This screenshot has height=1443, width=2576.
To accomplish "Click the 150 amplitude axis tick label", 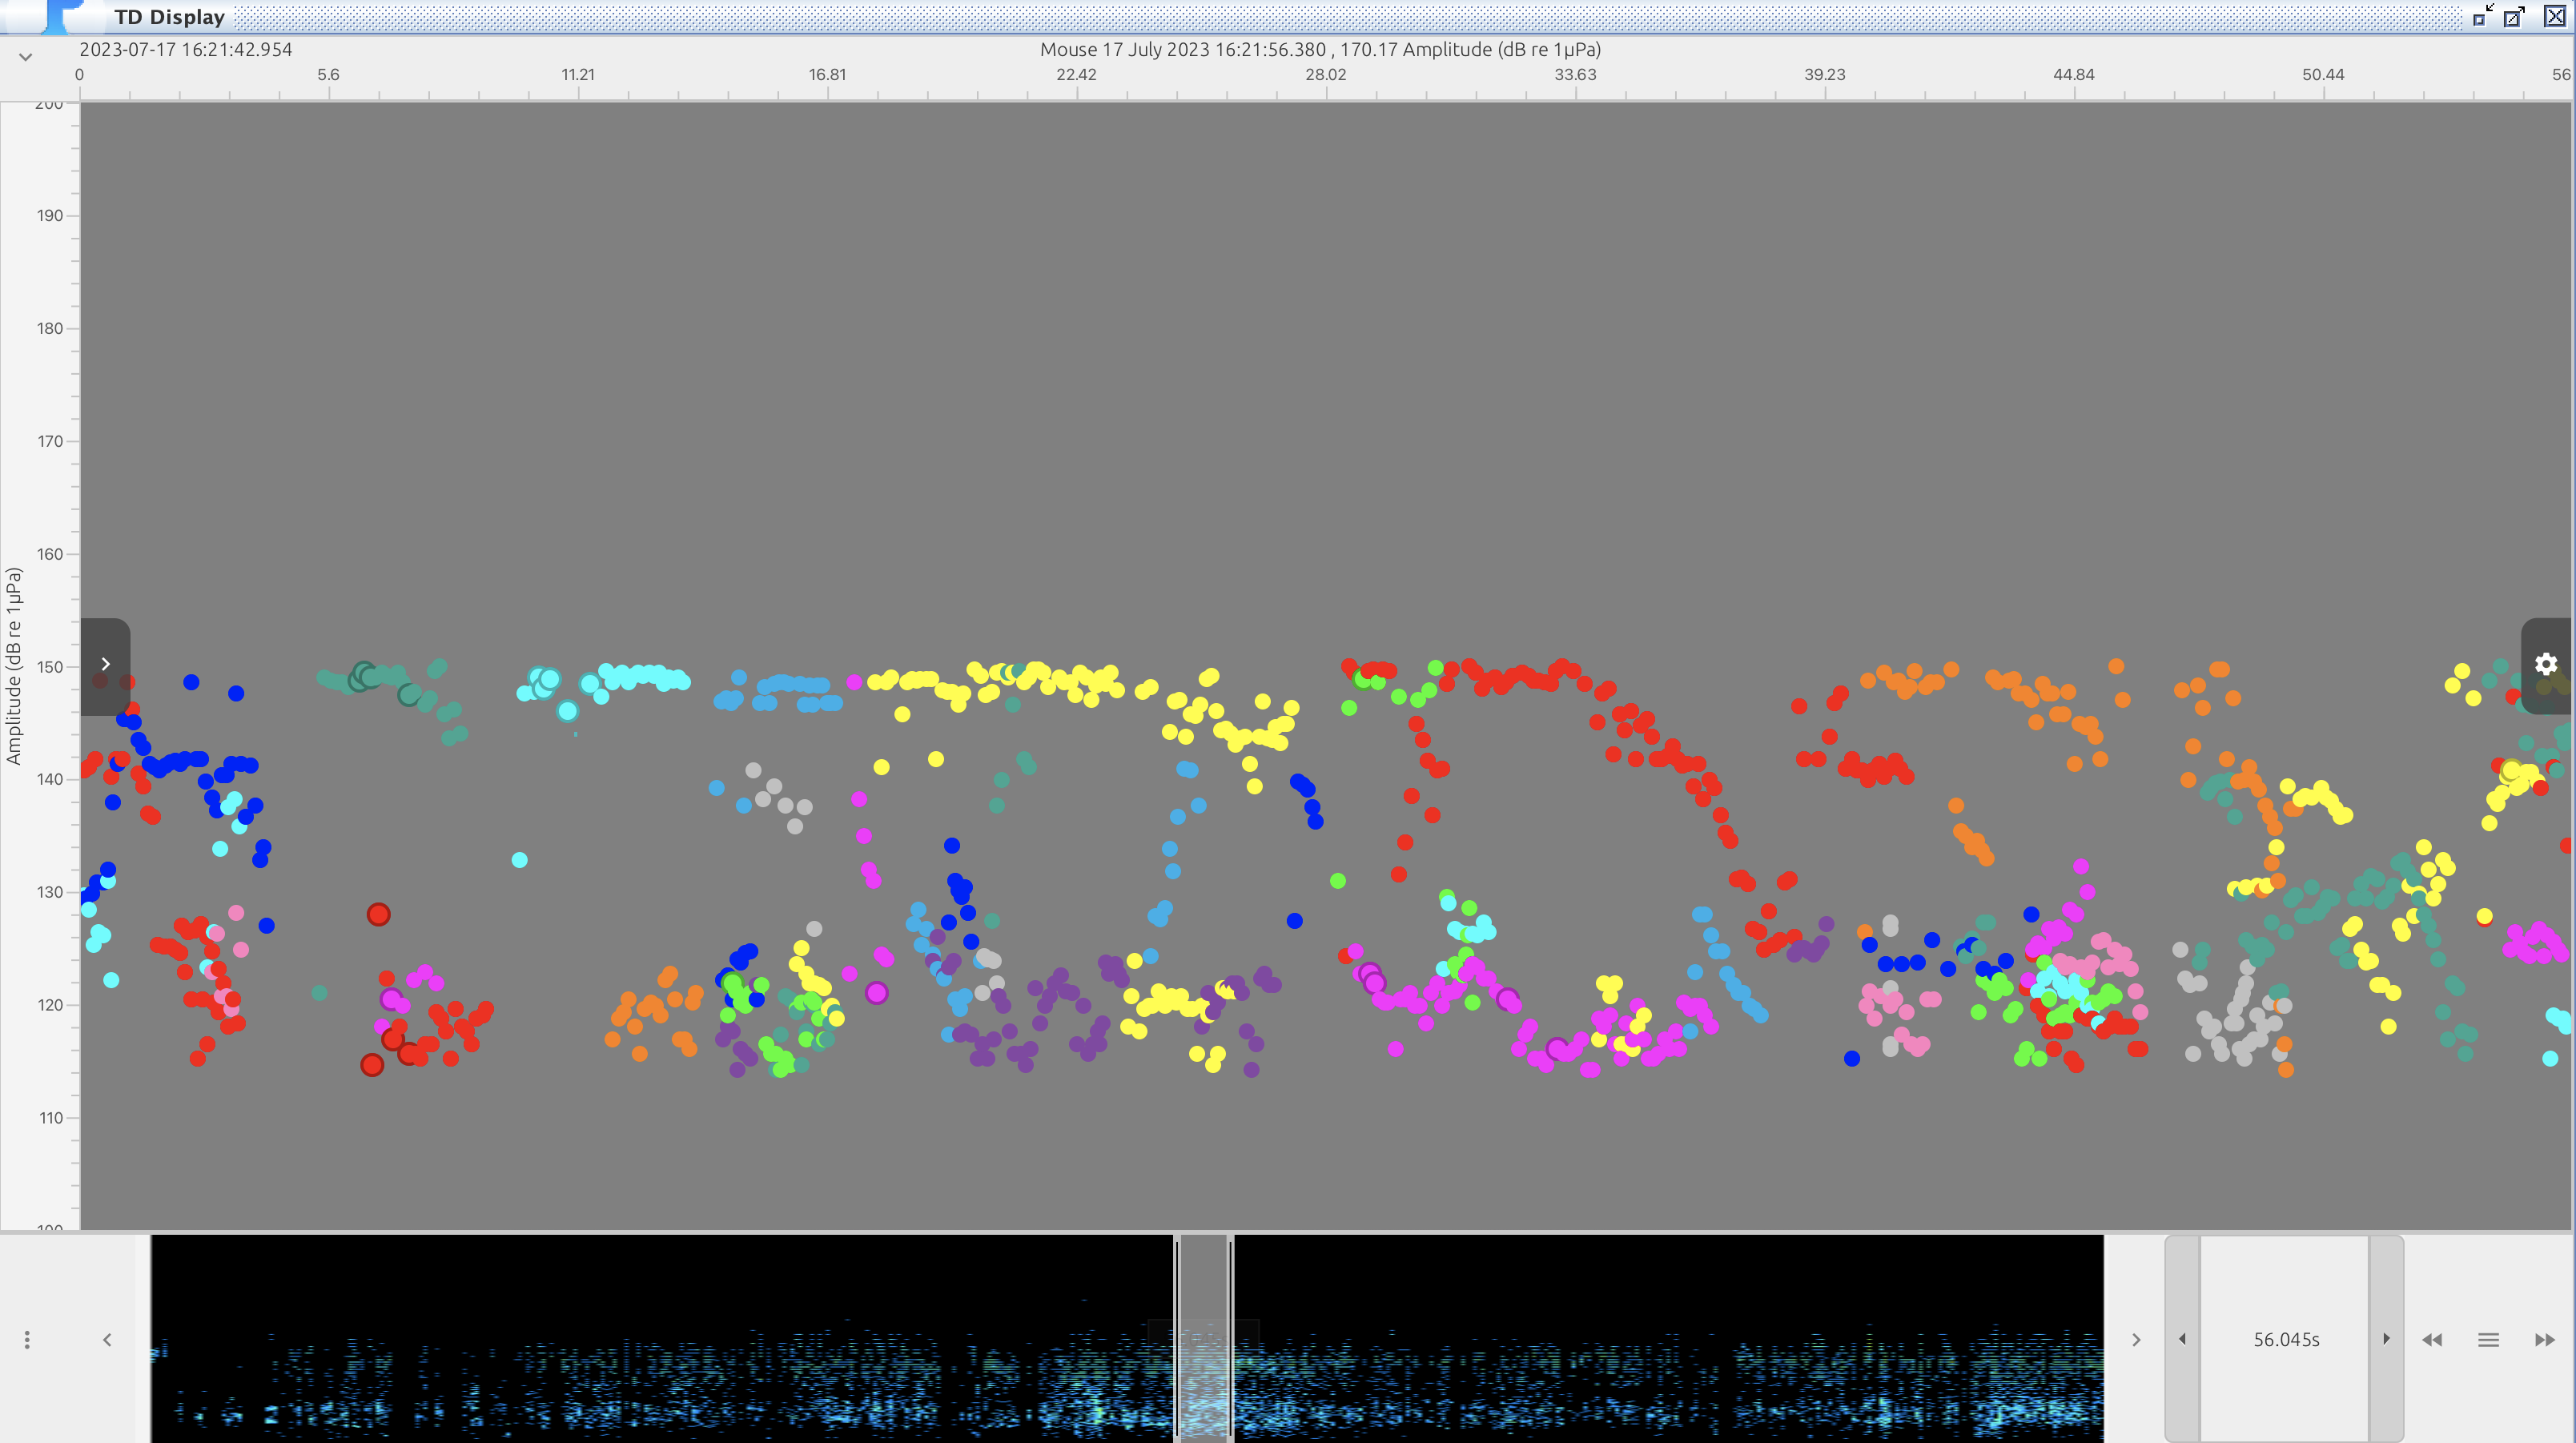I will [50, 667].
